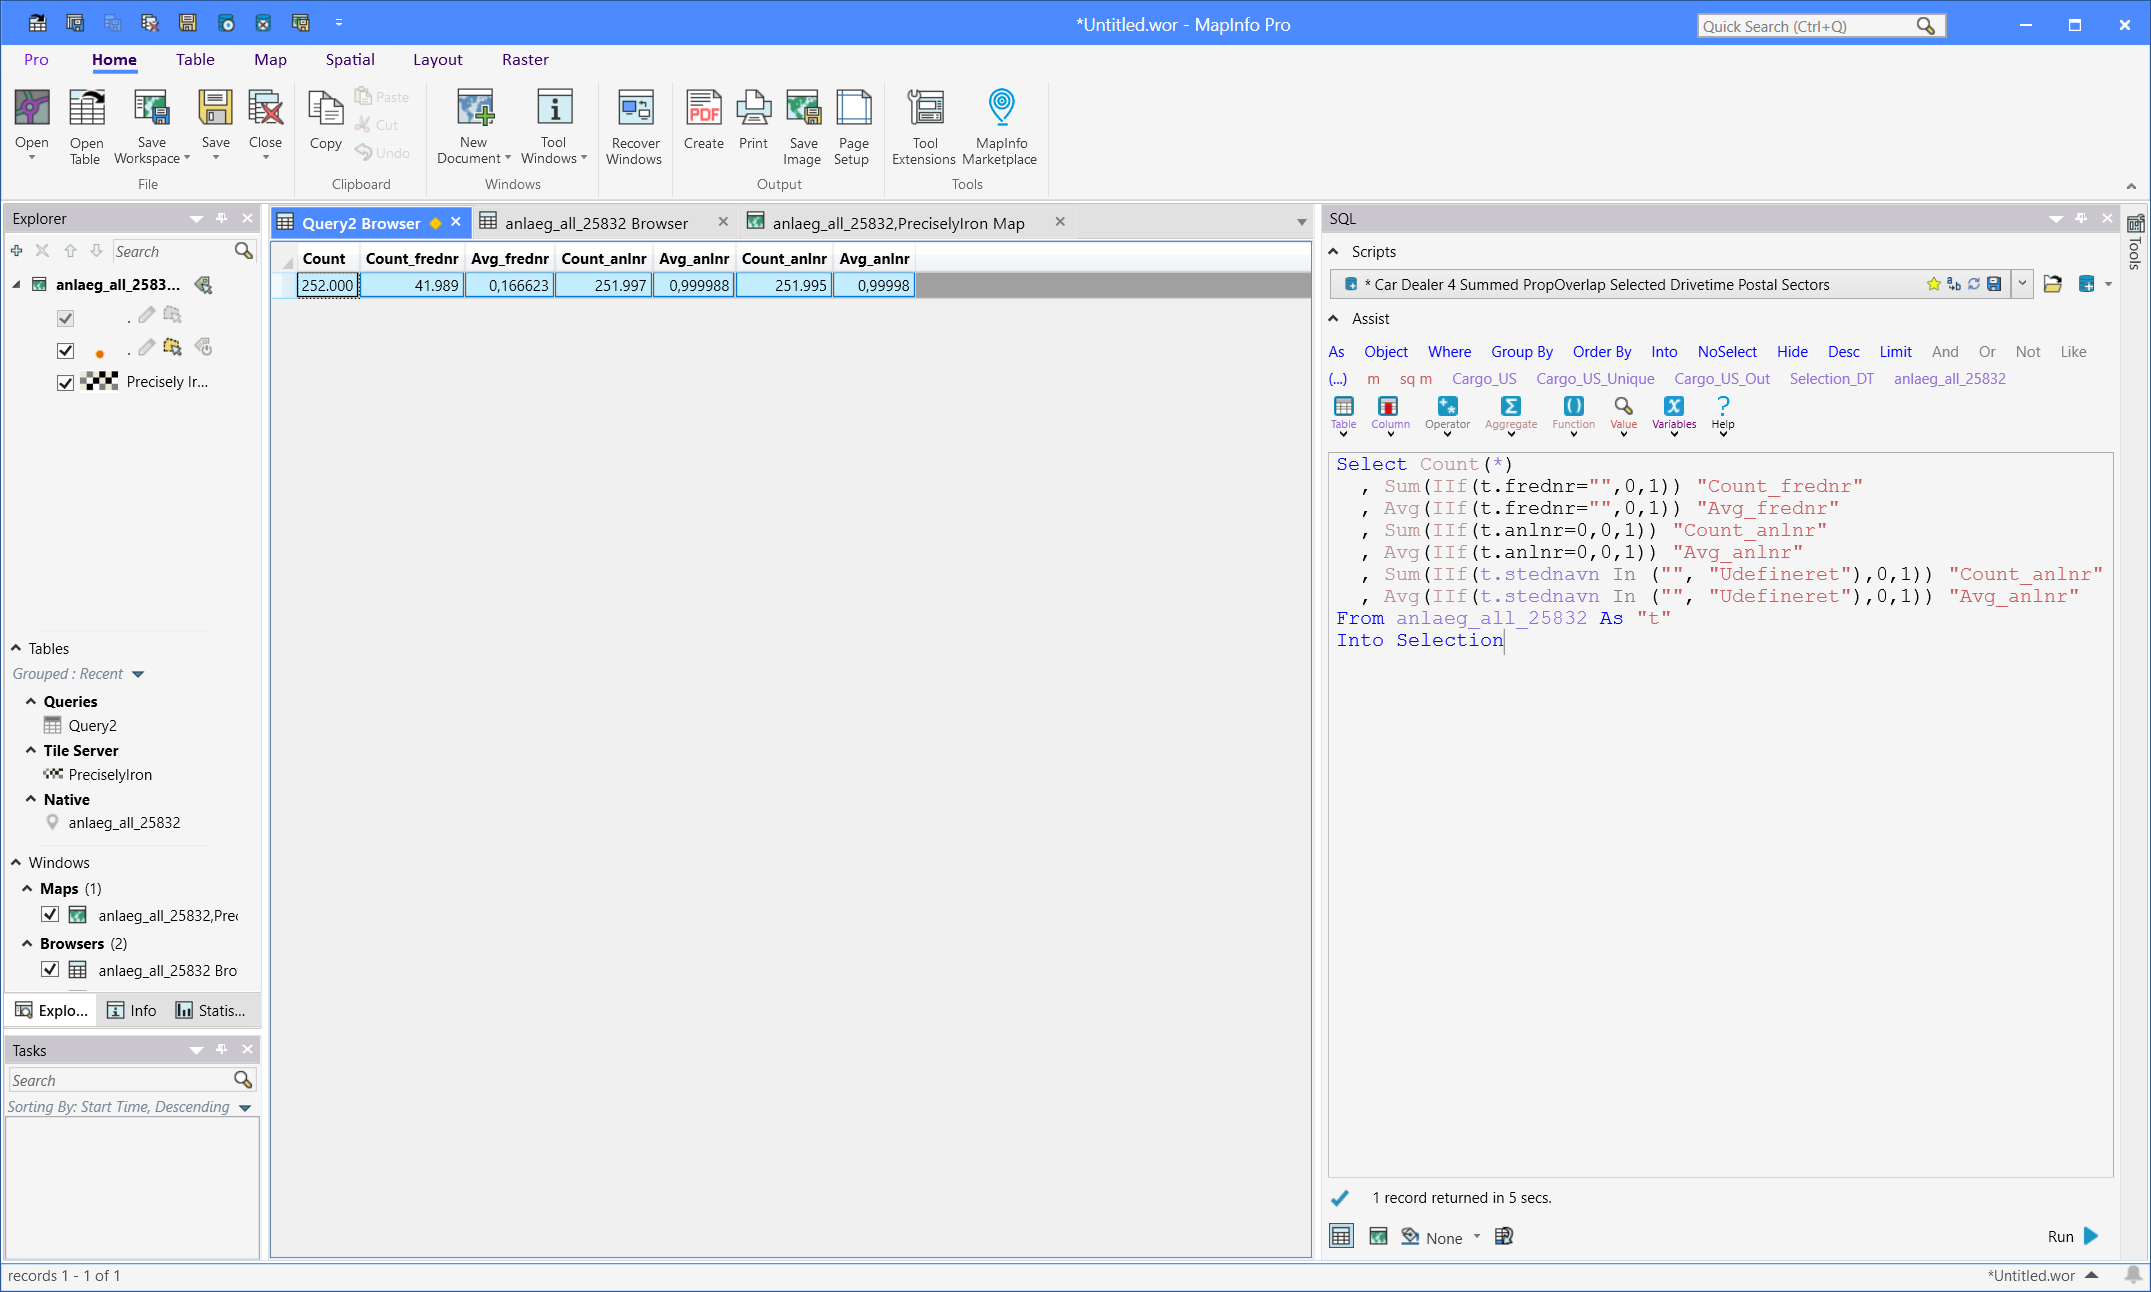Viewport: 2151px width, 1292px height.
Task: Toggle the anlaeg_all_25832 Browser window checkbox
Action: point(50,970)
